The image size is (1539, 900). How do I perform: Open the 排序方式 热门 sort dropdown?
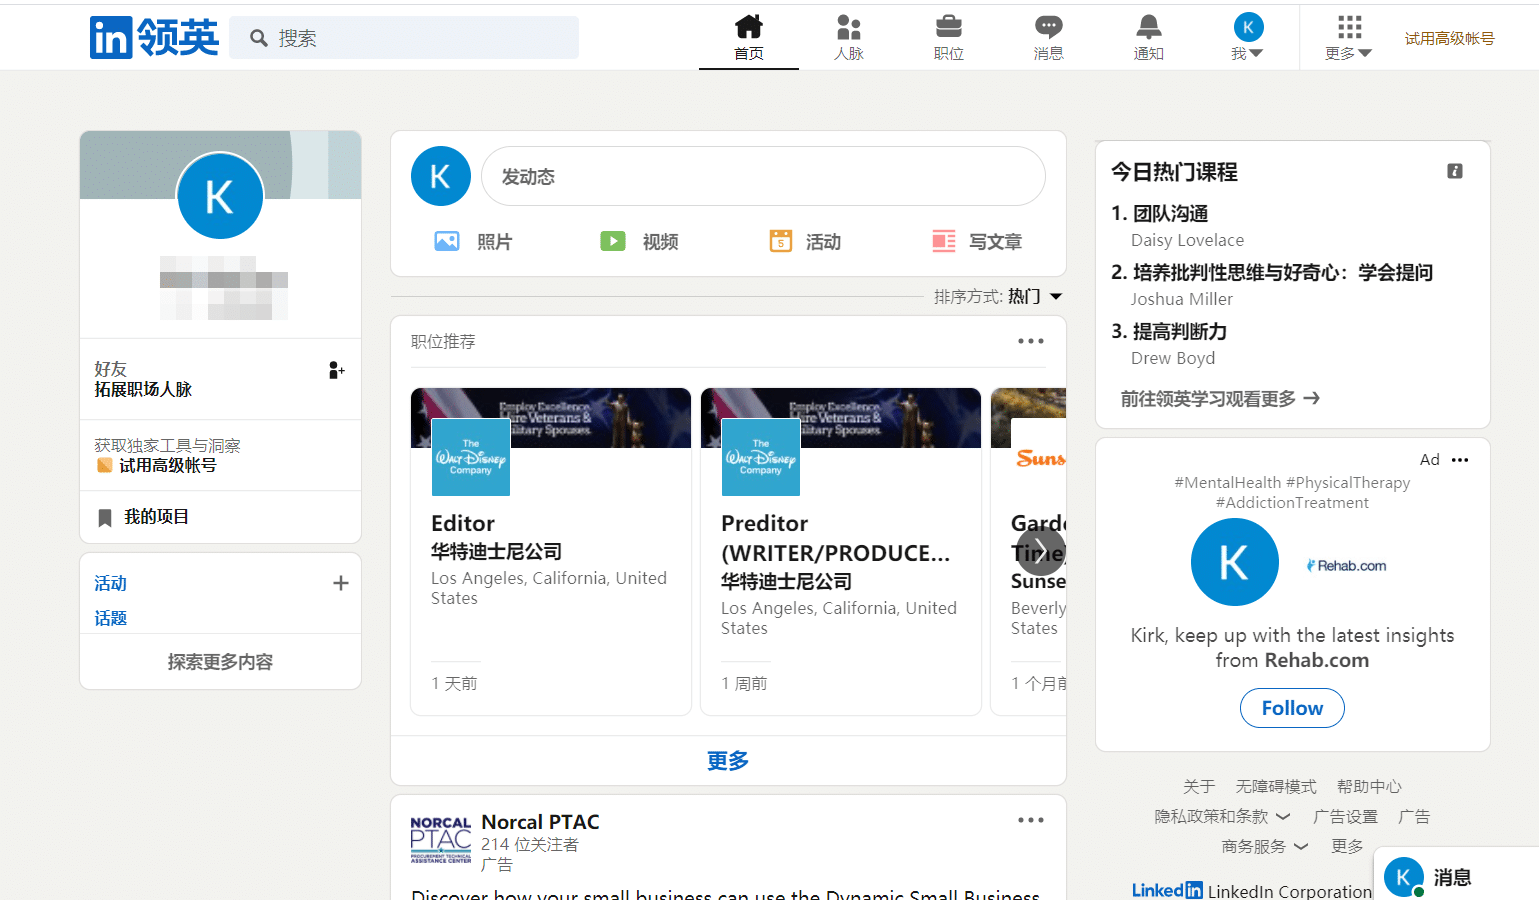(998, 296)
